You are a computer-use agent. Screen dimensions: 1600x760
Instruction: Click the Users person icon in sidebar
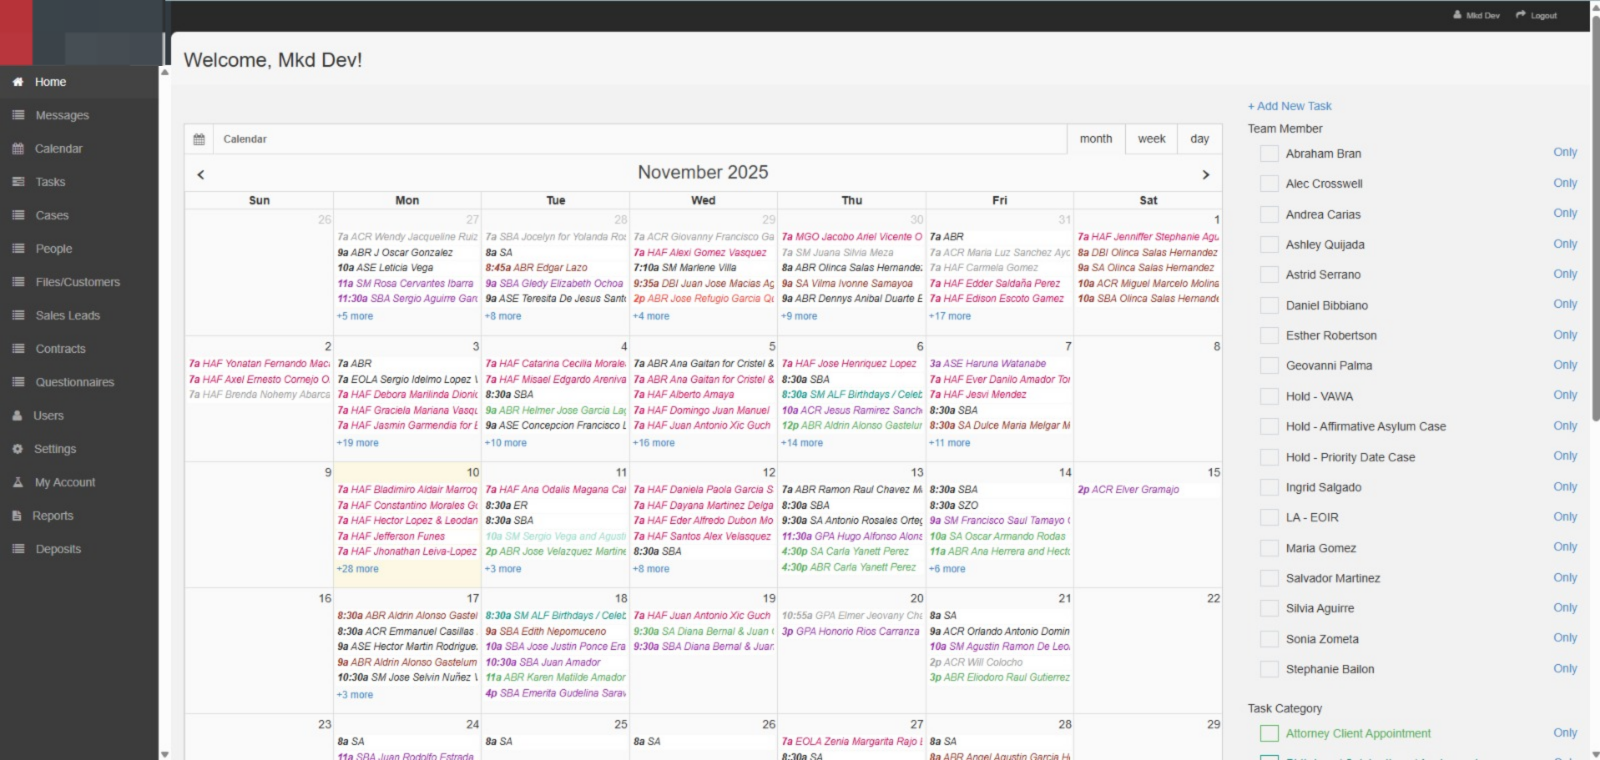[x=18, y=416]
